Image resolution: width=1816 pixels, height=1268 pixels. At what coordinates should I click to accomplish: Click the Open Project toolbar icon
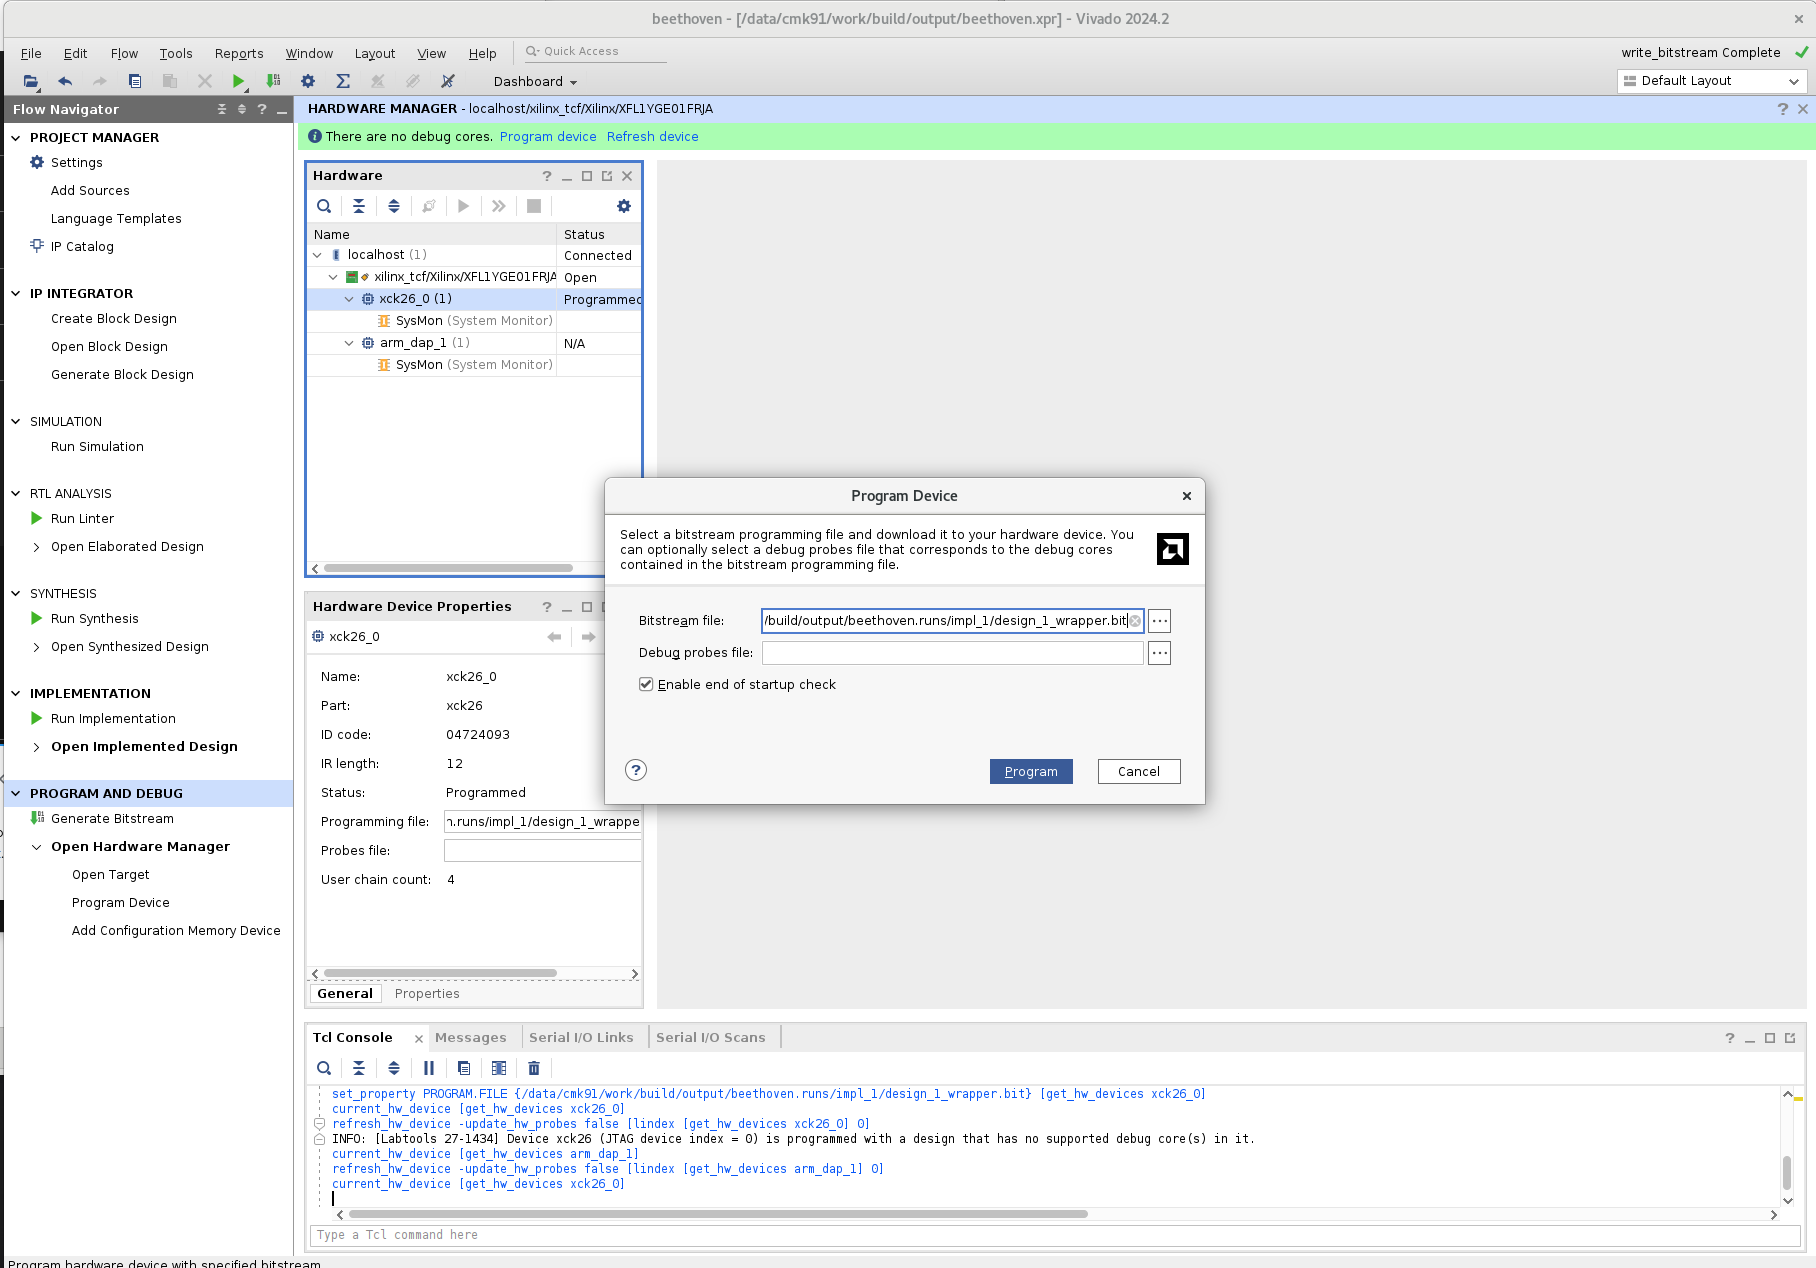30,82
